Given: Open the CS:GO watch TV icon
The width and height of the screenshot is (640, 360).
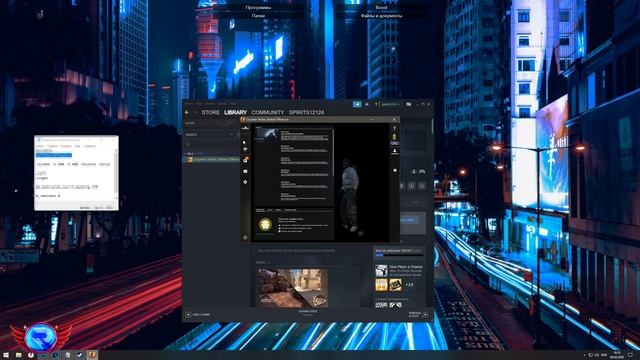Looking at the screenshot, I should (245, 171).
